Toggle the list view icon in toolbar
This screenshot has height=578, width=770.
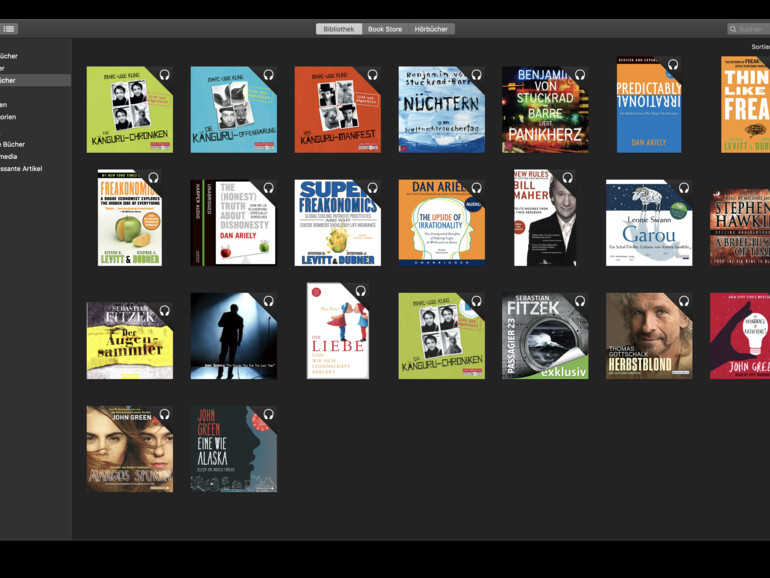coord(9,29)
